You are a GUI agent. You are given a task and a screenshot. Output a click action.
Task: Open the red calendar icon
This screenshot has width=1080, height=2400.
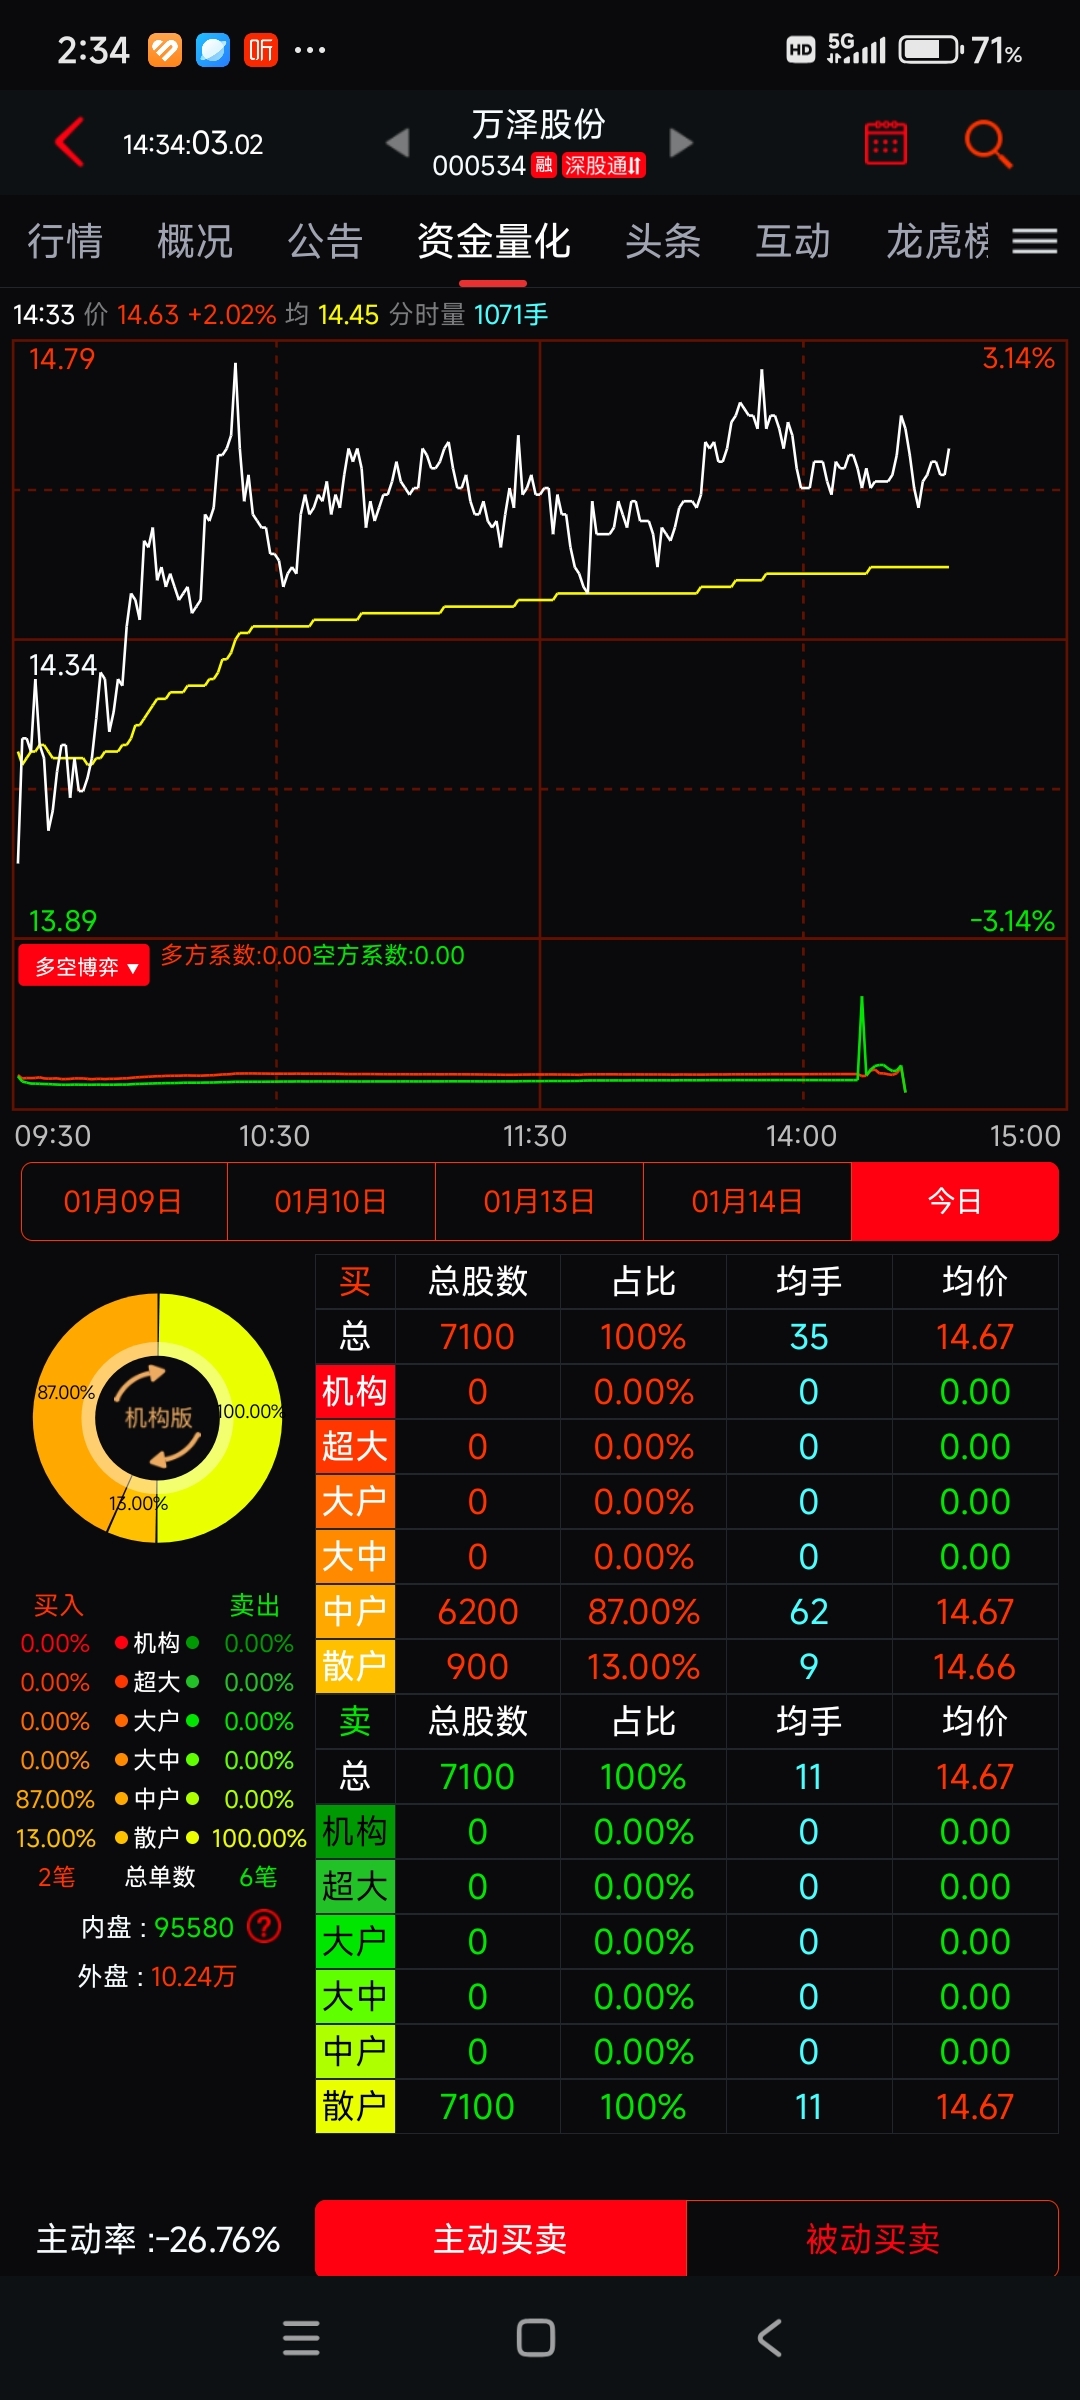[x=885, y=143]
